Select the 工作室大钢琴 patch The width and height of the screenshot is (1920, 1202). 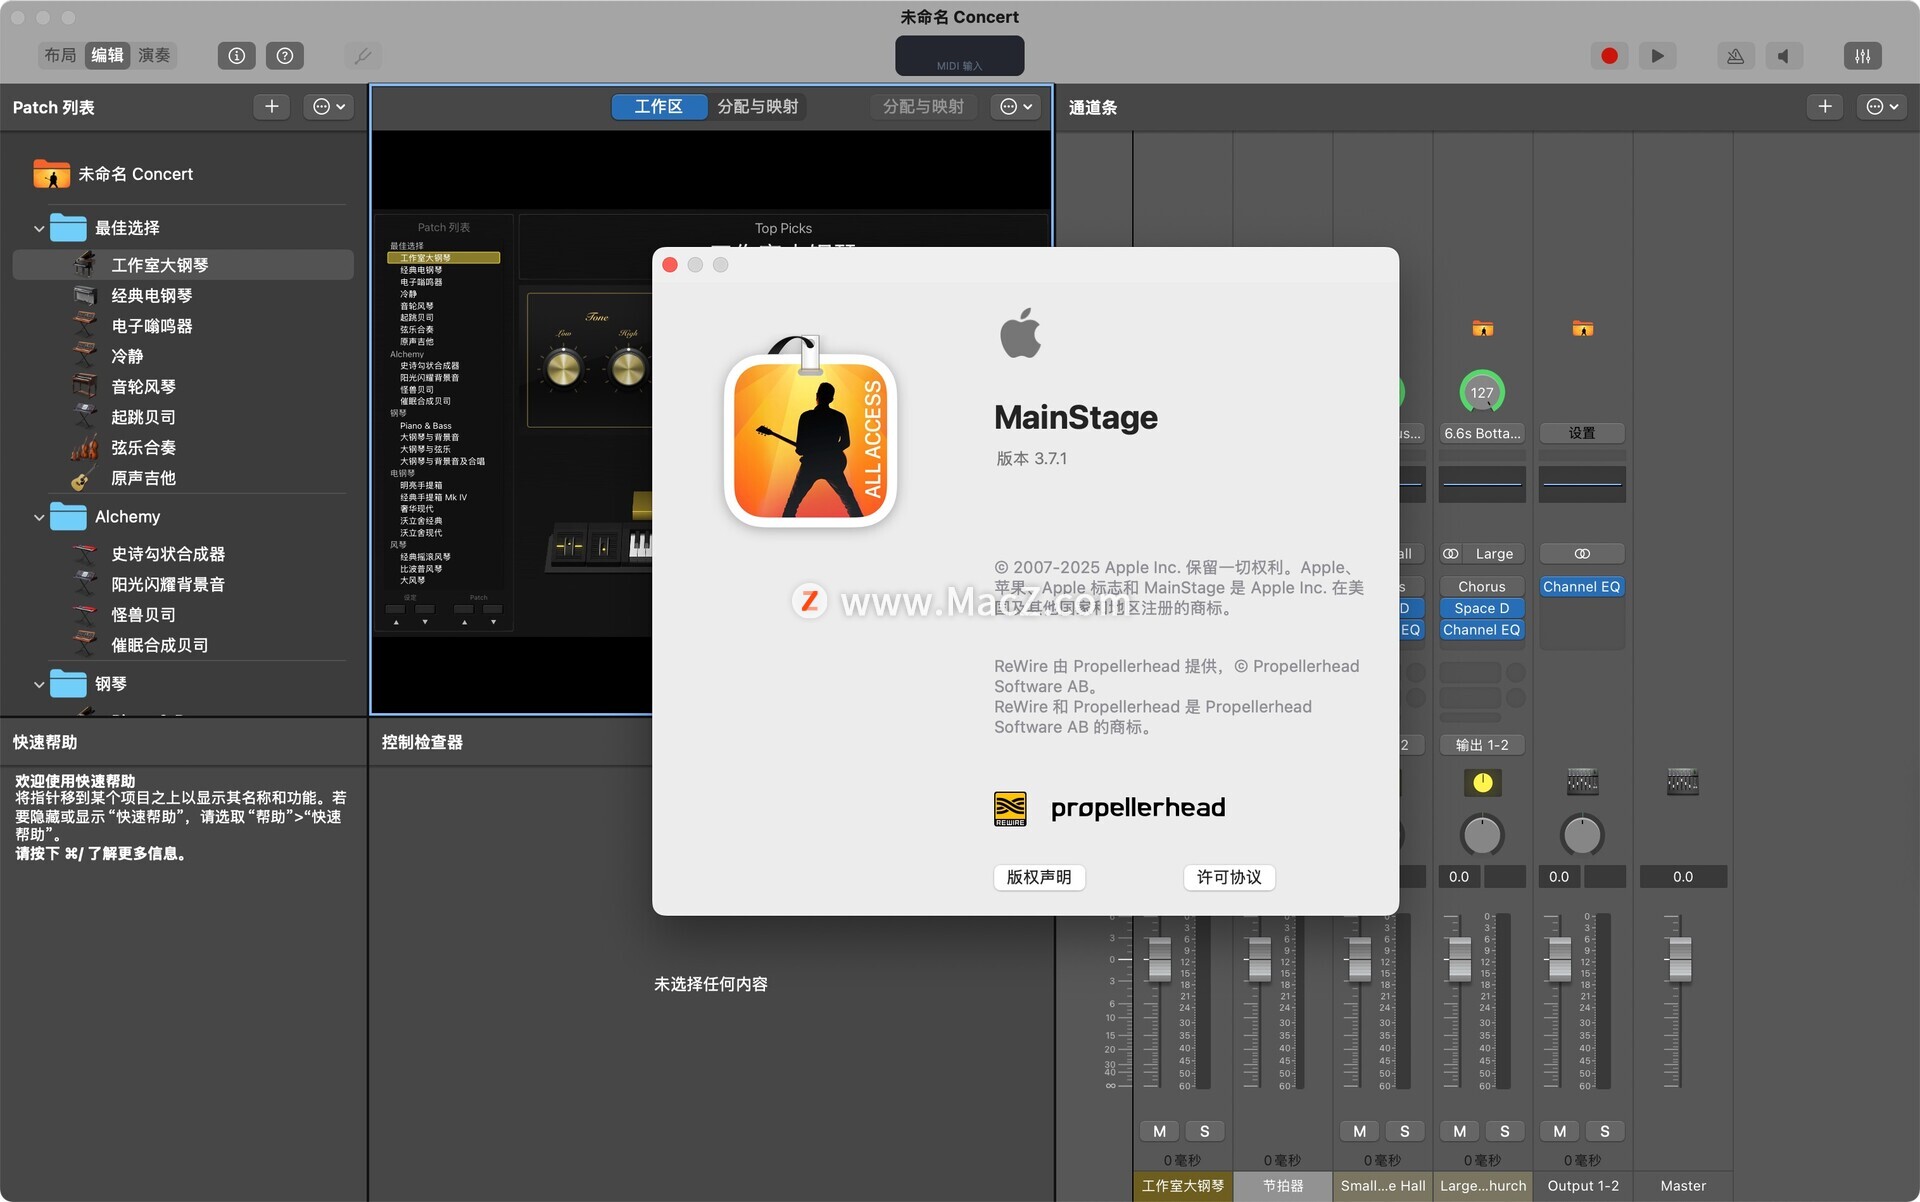click(183, 265)
